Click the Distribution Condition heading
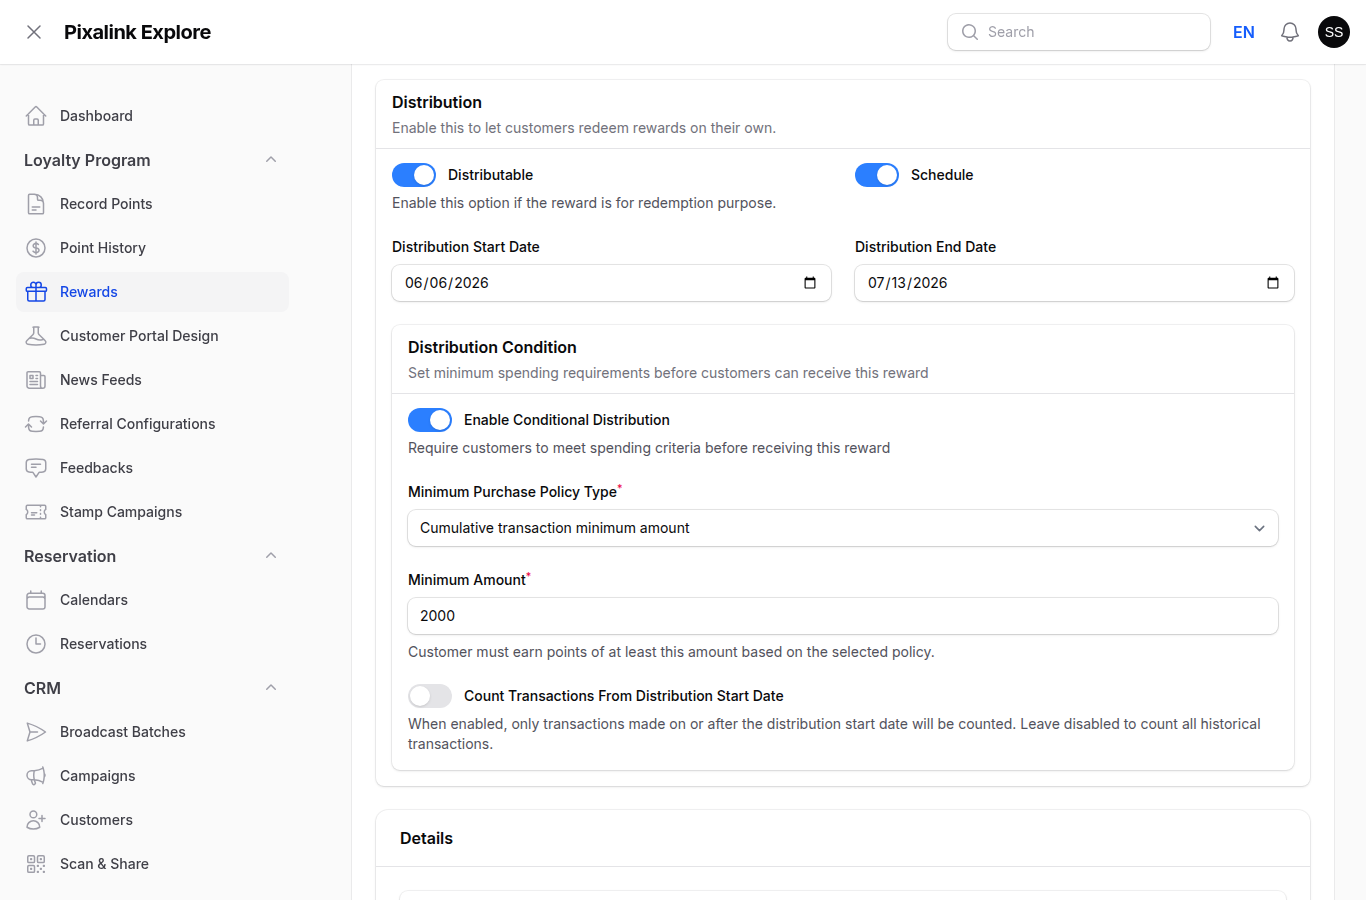This screenshot has width=1366, height=900. [x=492, y=347]
